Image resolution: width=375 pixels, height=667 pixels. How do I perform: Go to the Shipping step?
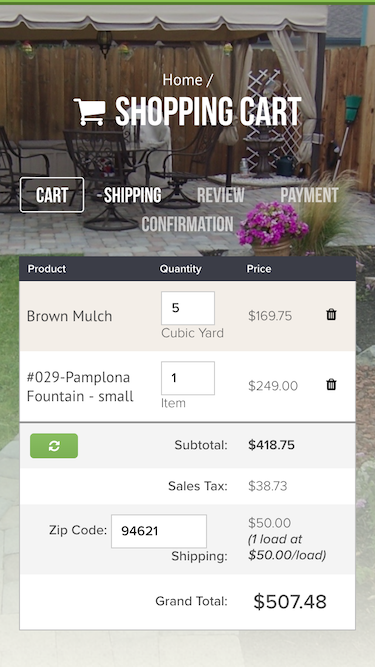[x=133, y=195]
